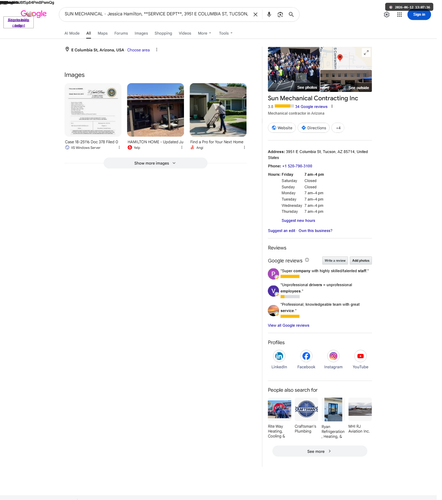The width and height of the screenshot is (442, 500).
Task: Open review "Professional, knowledgeable team with great service"
Action: (x=320, y=307)
